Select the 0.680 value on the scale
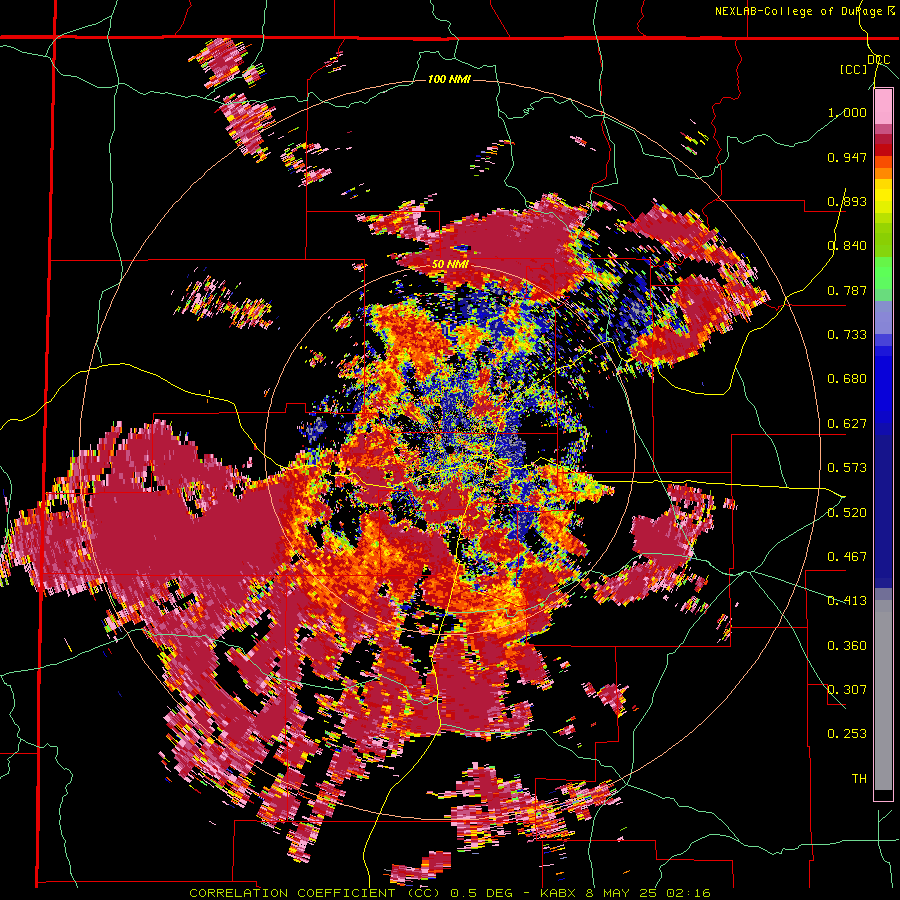Image resolution: width=900 pixels, height=900 pixels. pos(847,379)
